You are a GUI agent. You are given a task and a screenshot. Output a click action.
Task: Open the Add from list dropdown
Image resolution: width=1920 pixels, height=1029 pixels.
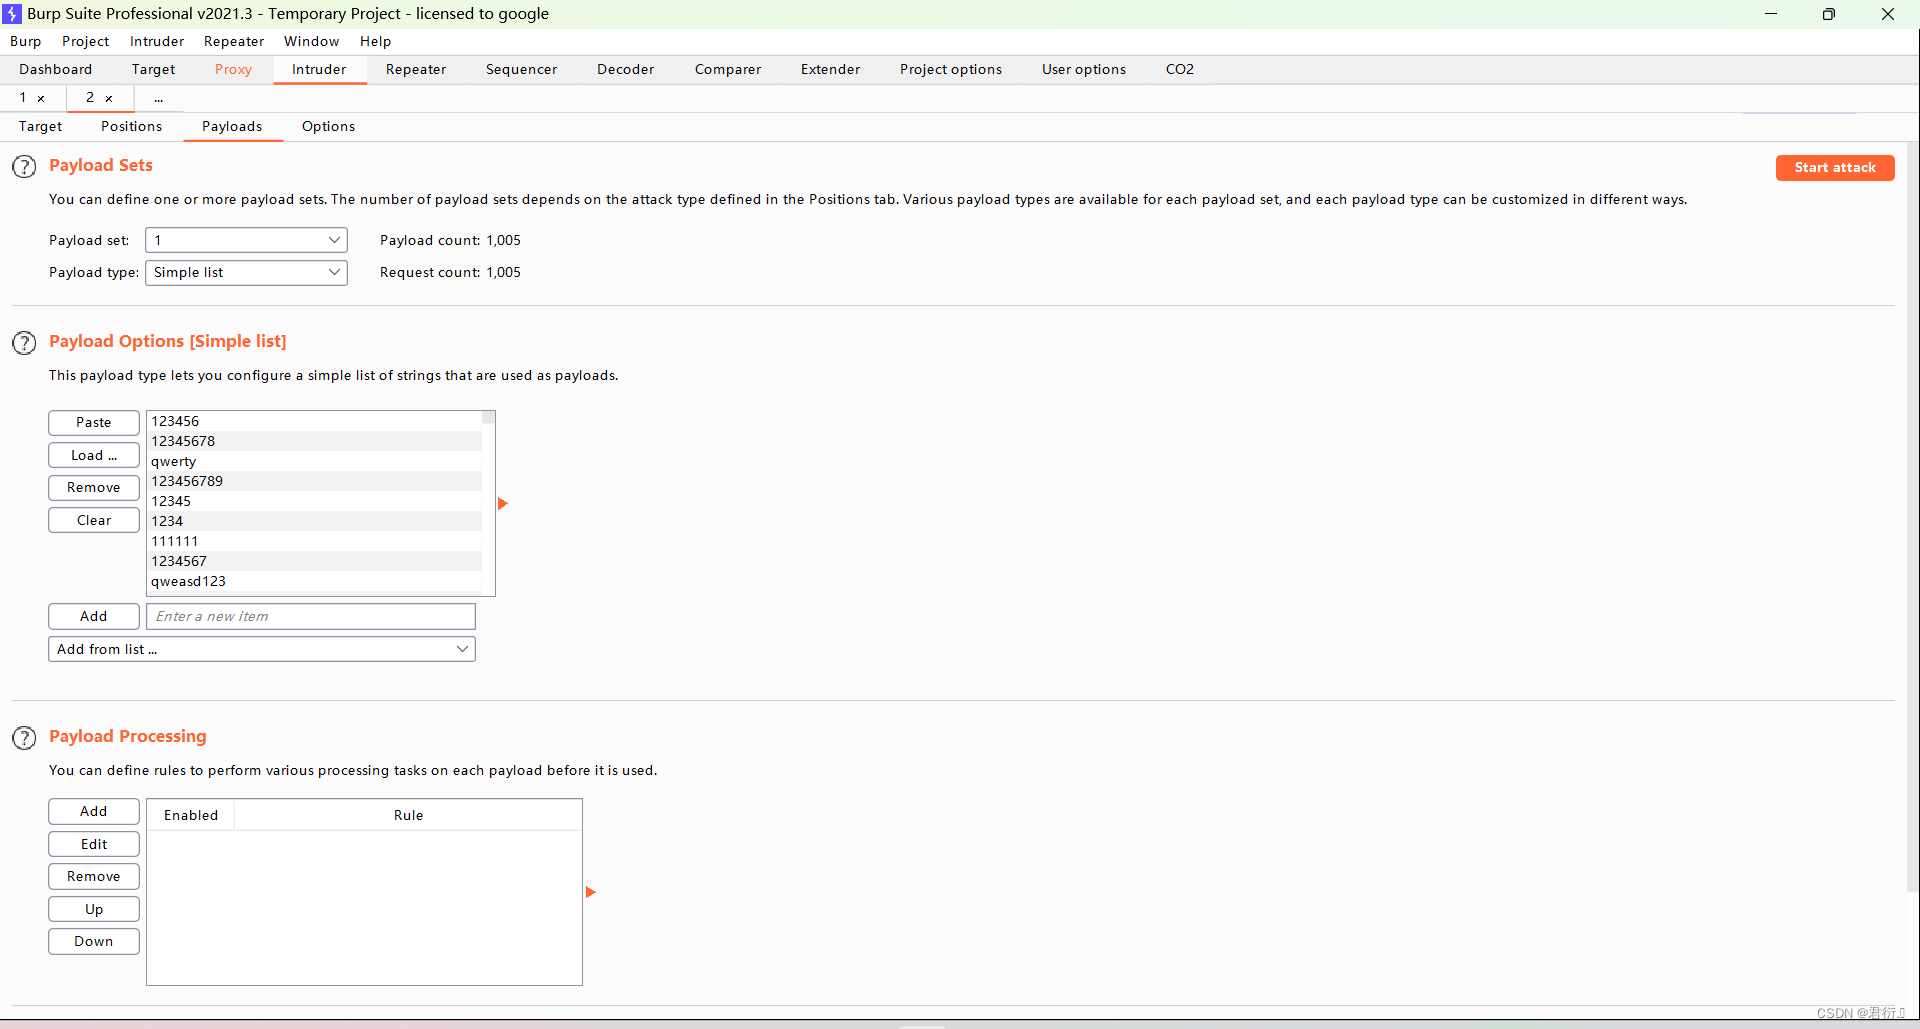coord(262,649)
